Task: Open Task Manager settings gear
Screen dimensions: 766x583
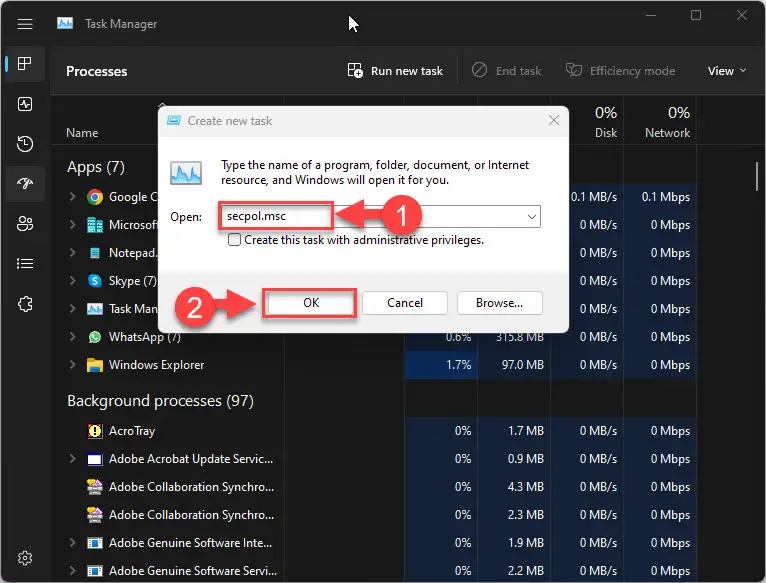Action: 25,558
